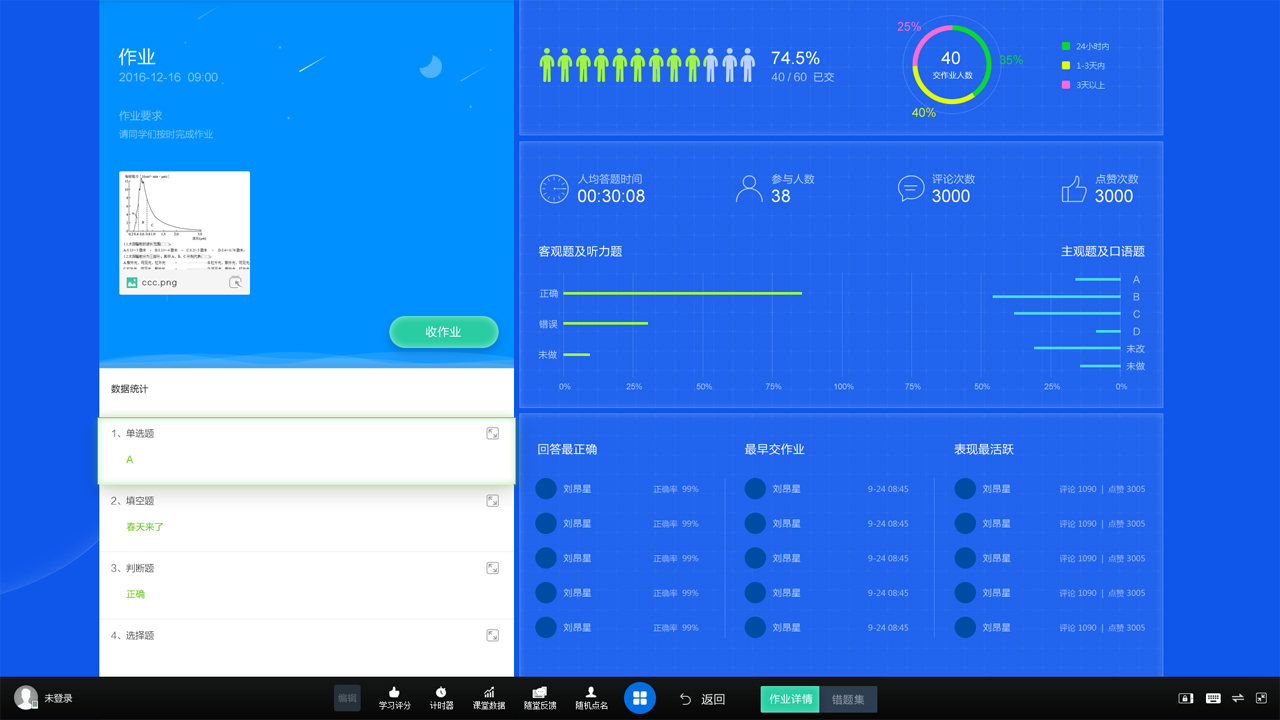Switch to the 错题集 tab
This screenshot has height=720, width=1280.
[849, 699]
